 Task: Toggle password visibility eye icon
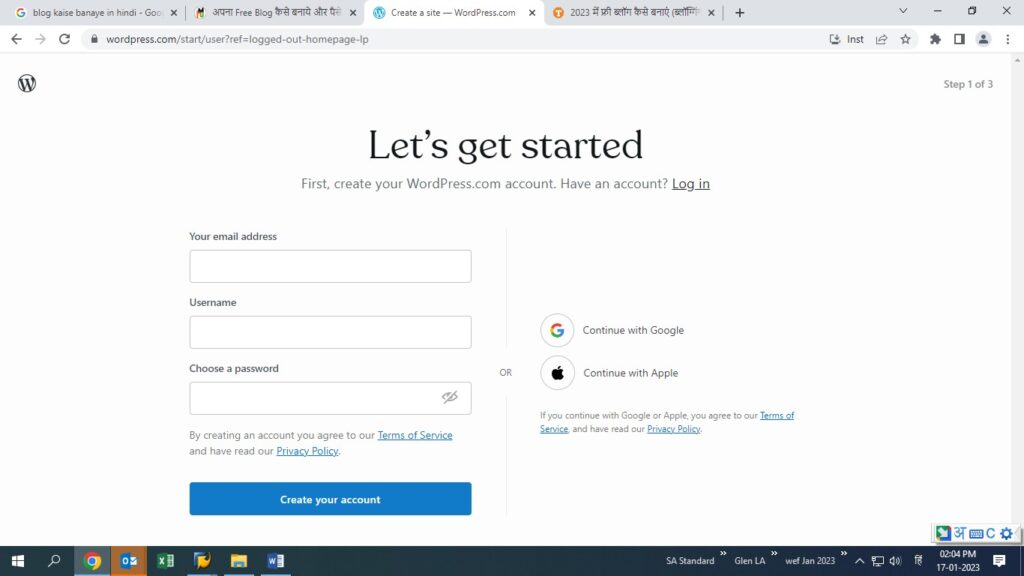coord(450,397)
